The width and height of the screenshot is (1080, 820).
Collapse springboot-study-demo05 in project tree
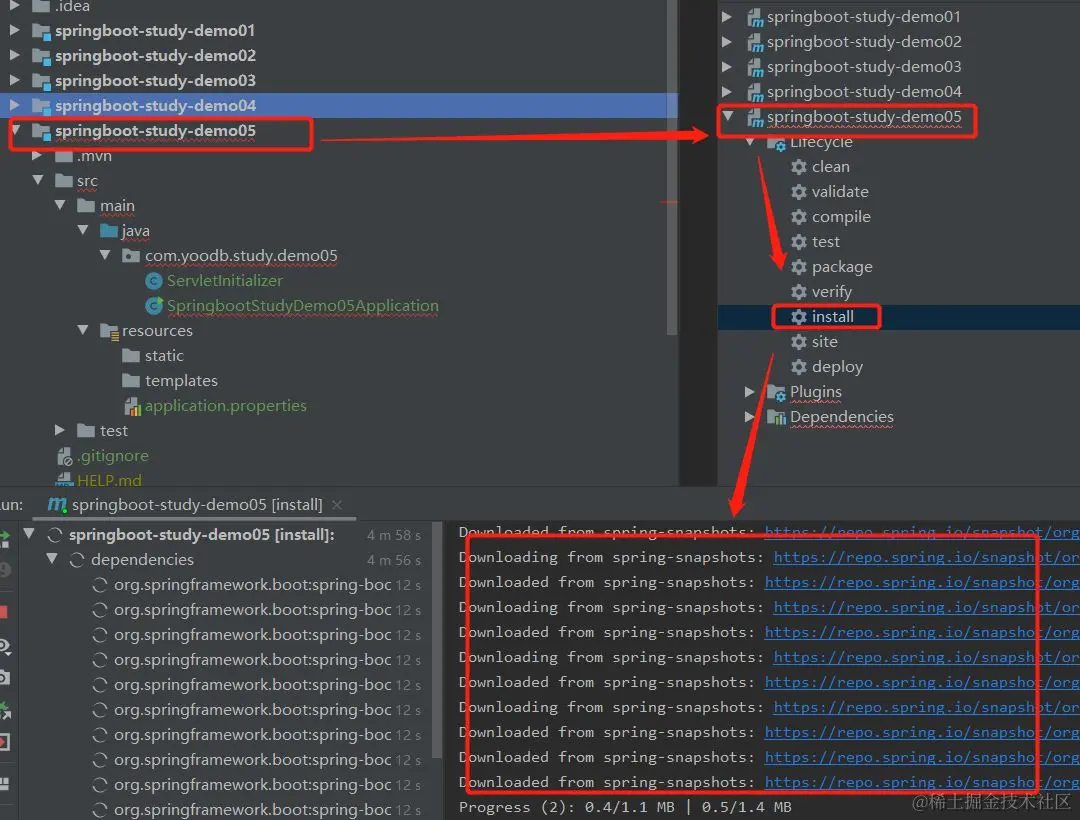[x=16, y=130]
